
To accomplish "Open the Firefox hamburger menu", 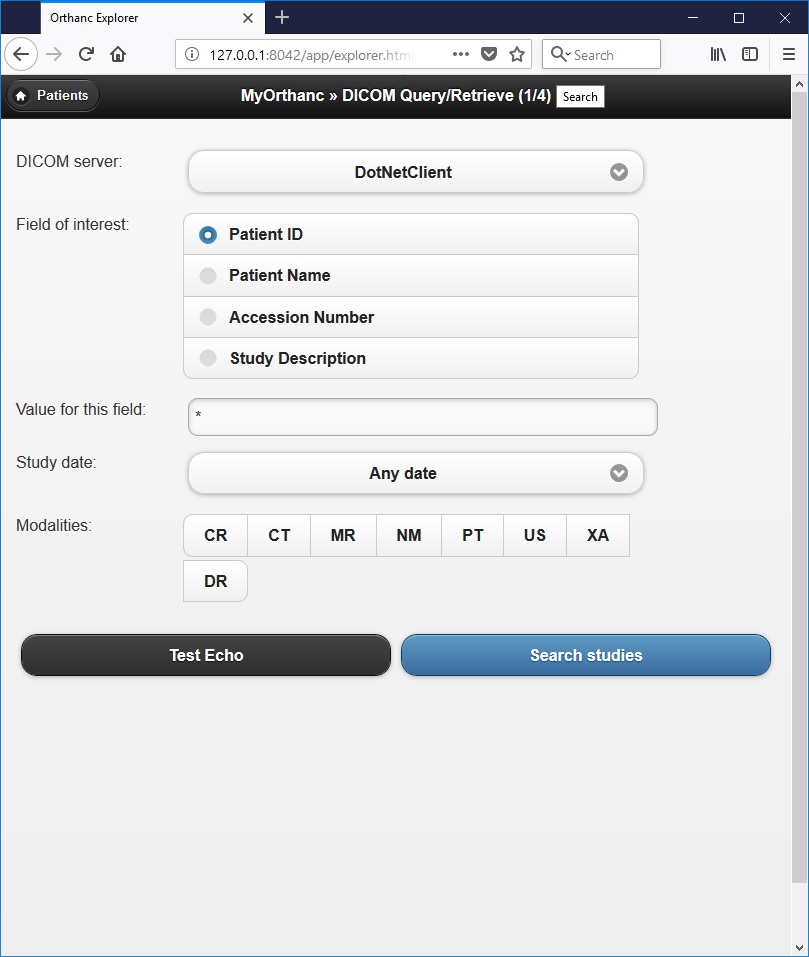I will tap(789, 55).
